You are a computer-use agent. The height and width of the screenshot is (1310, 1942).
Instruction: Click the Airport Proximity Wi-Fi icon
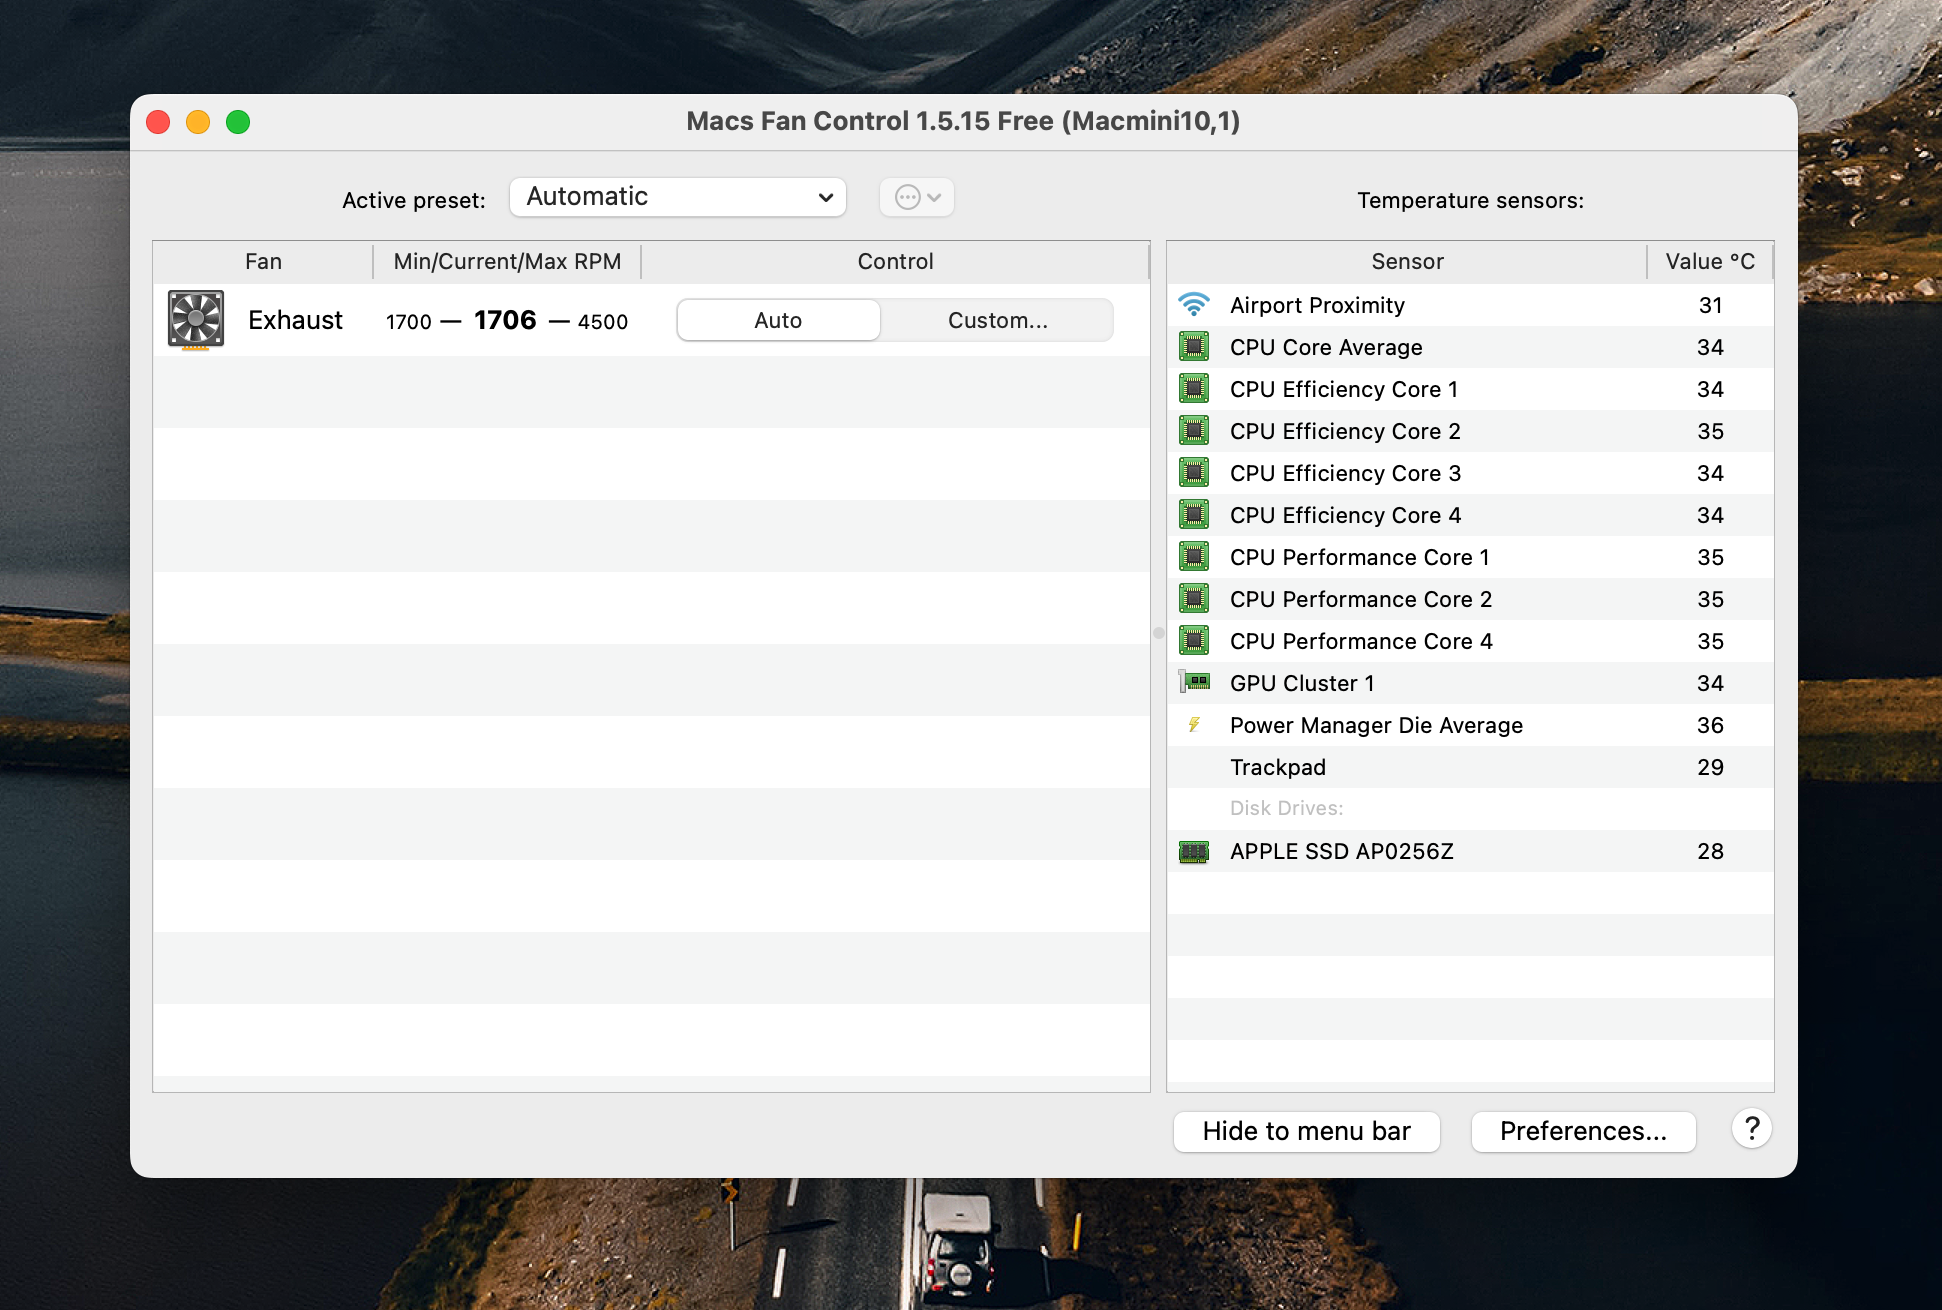(x=1194, y=305)
